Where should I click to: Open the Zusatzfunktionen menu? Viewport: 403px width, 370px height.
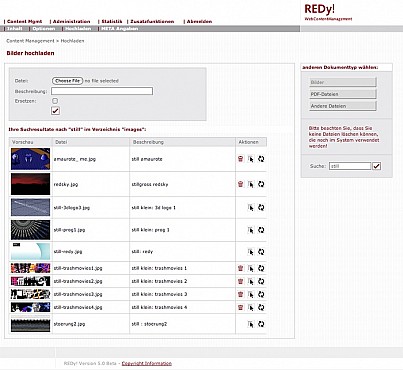point(152,21)
